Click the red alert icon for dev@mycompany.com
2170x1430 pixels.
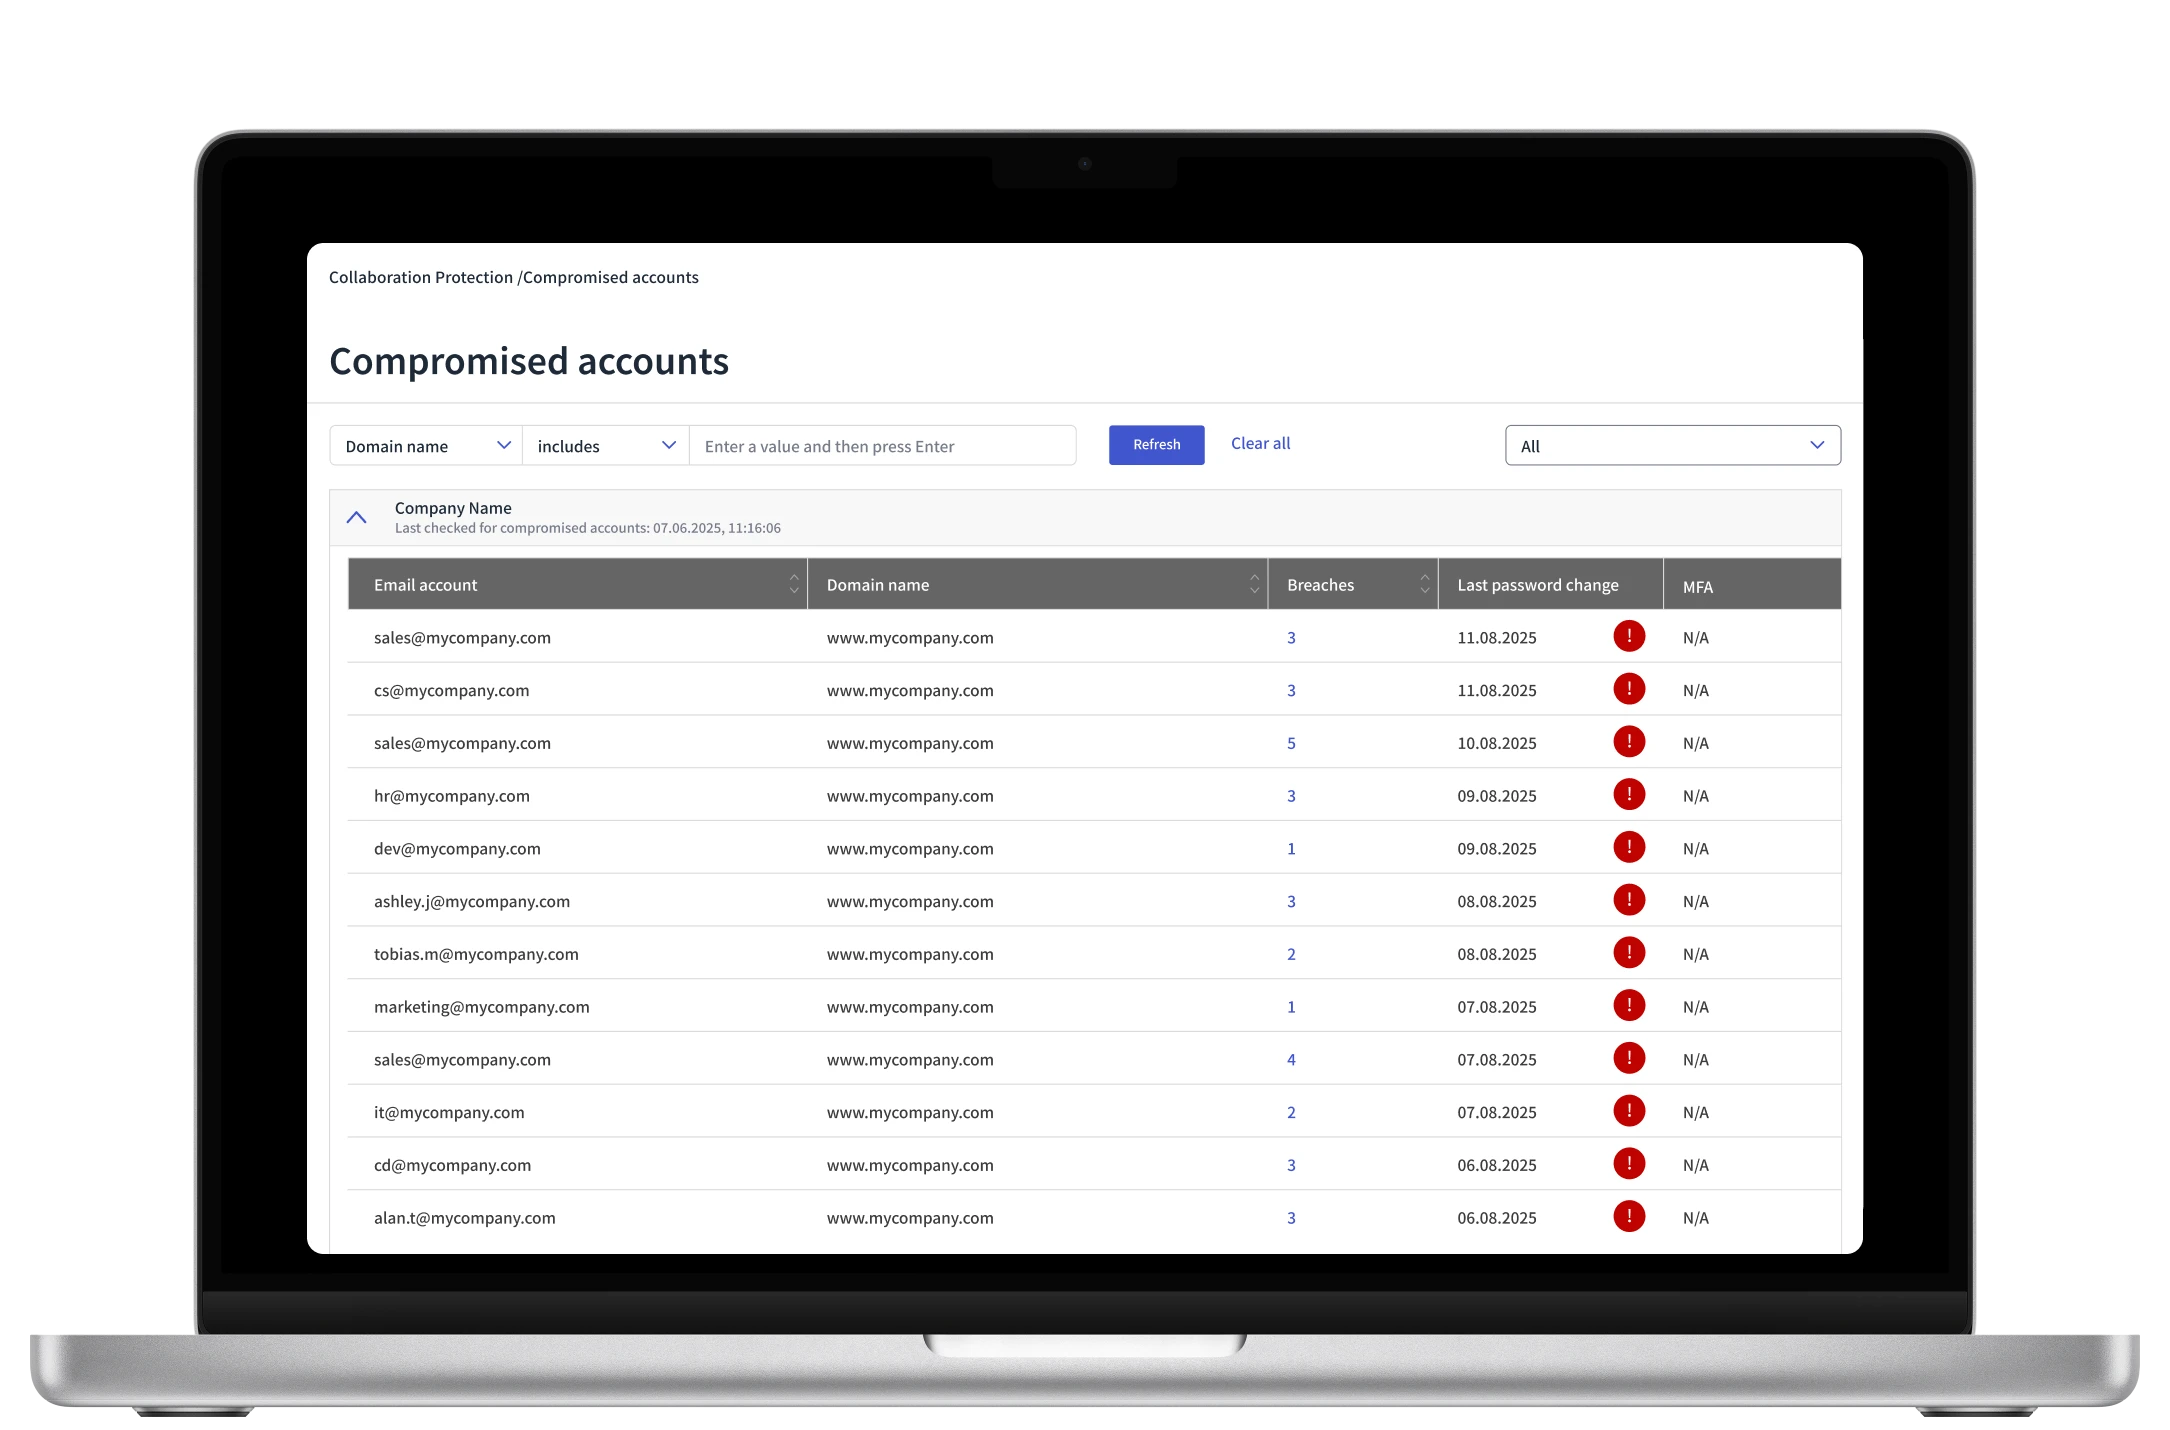[x=1628, y=848]
